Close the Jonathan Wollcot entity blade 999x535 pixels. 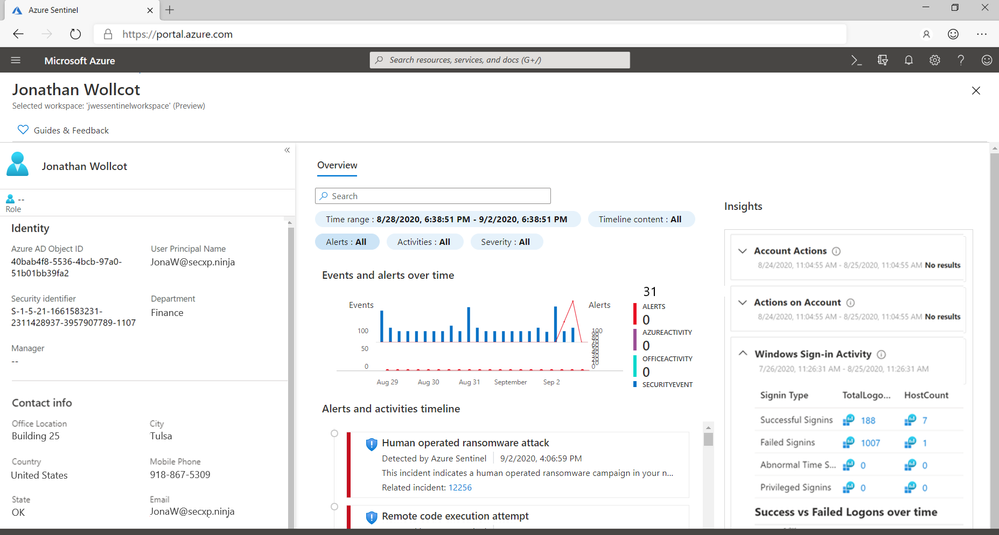coord(975,91)
